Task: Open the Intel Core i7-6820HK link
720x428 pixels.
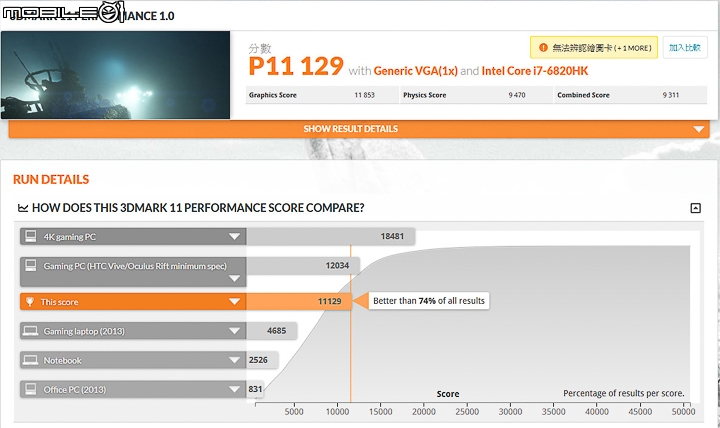Action: pyautogui.click(x=534, y=71)
